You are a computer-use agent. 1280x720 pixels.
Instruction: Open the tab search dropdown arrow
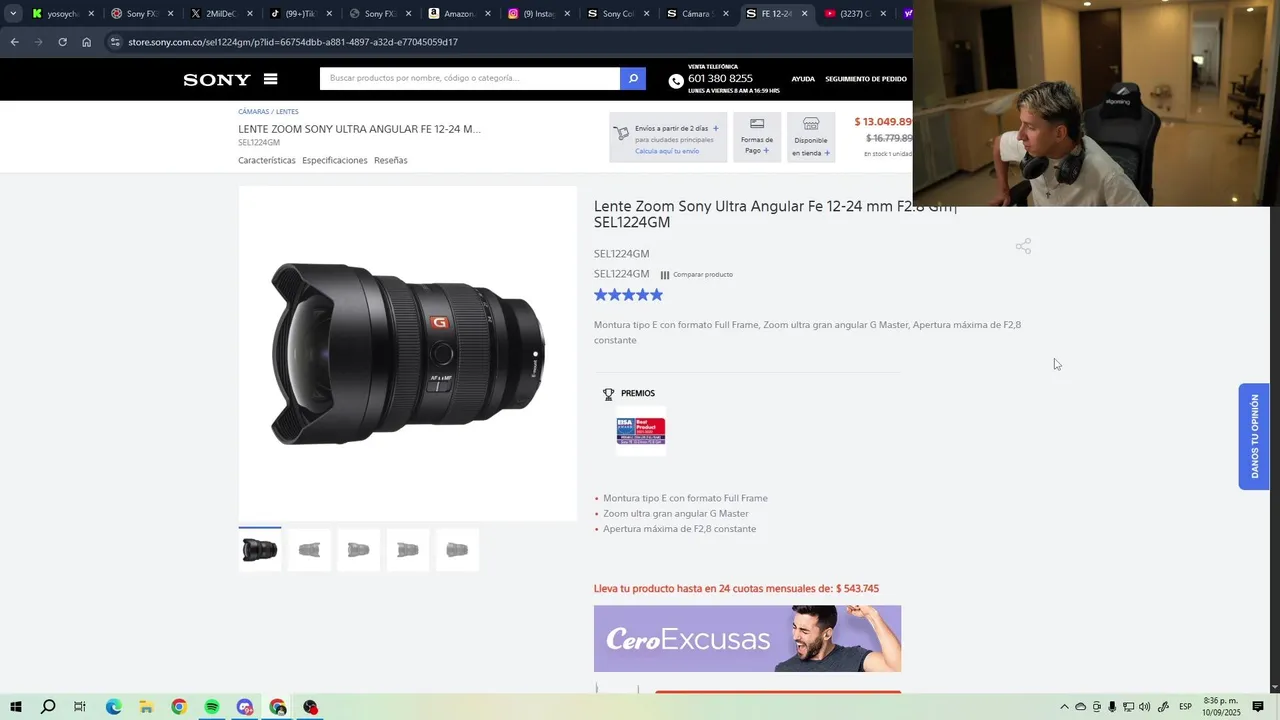pyautogui.click(x=13, y=14)
